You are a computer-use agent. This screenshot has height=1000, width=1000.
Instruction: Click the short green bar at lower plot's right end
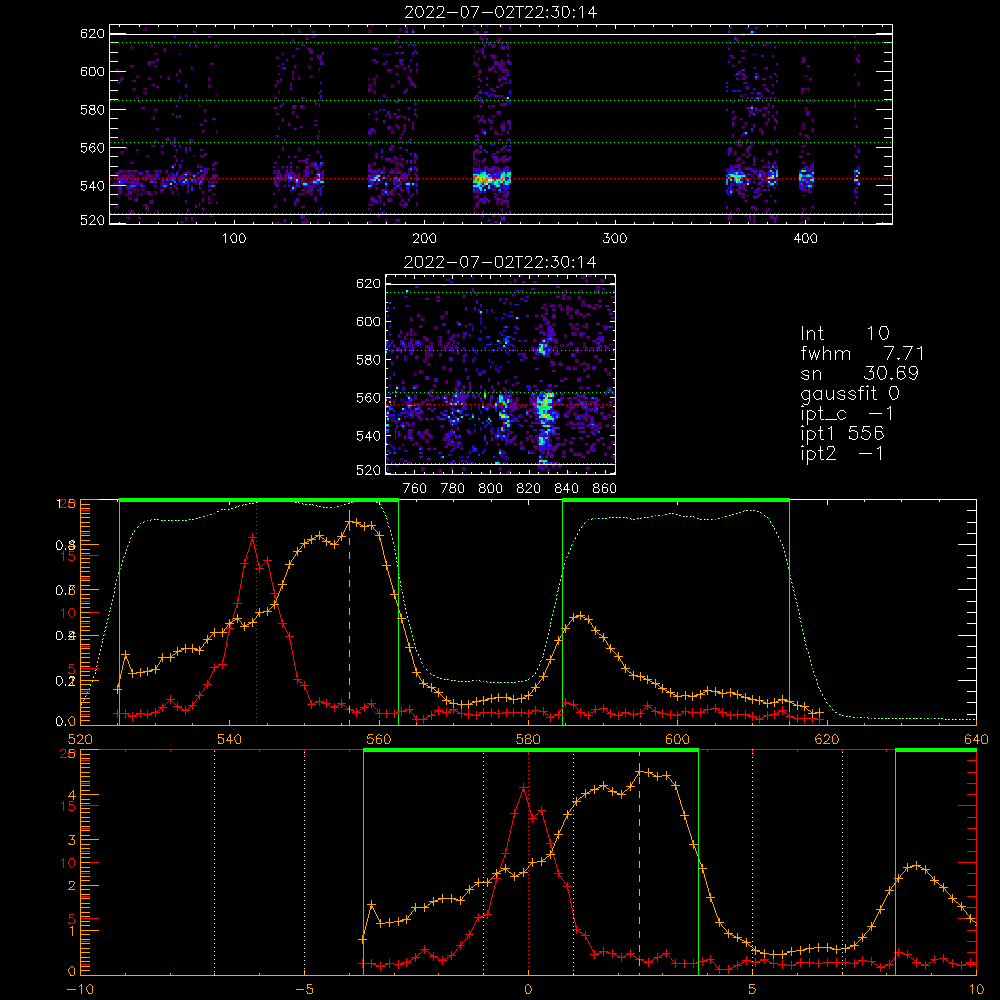click(936, 751)
